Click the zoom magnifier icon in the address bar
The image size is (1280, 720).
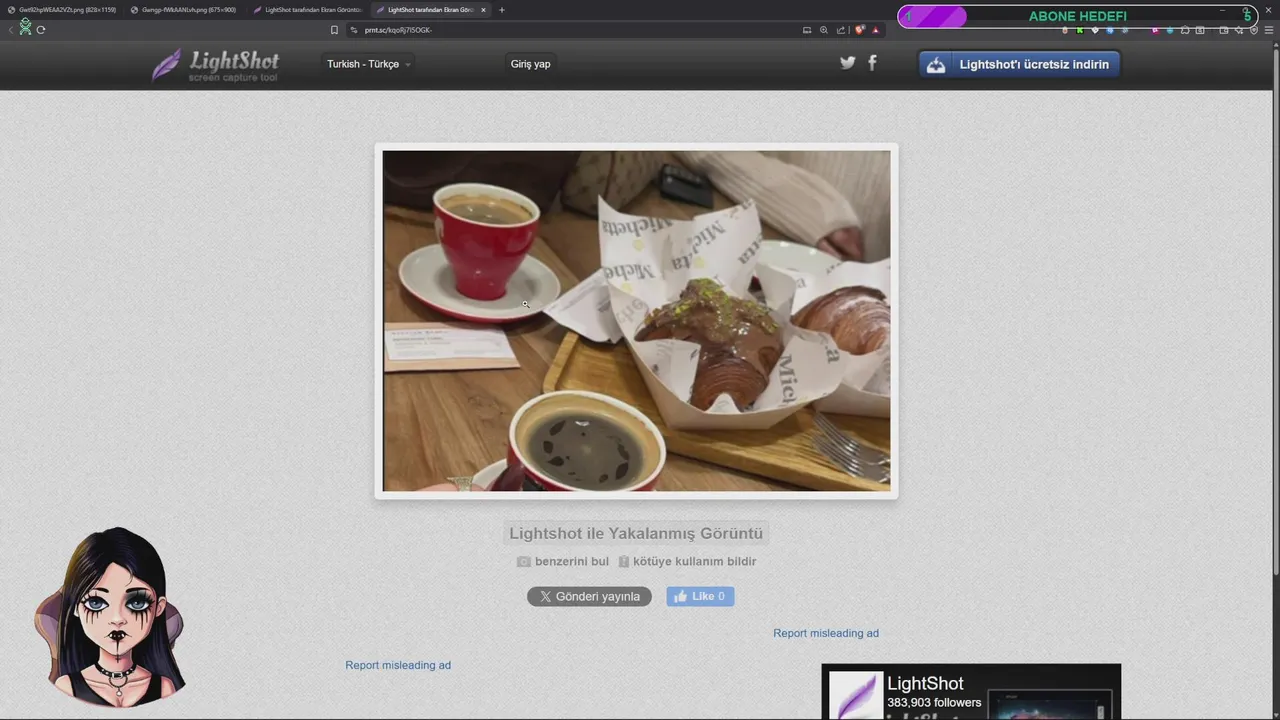coord(824,30)
